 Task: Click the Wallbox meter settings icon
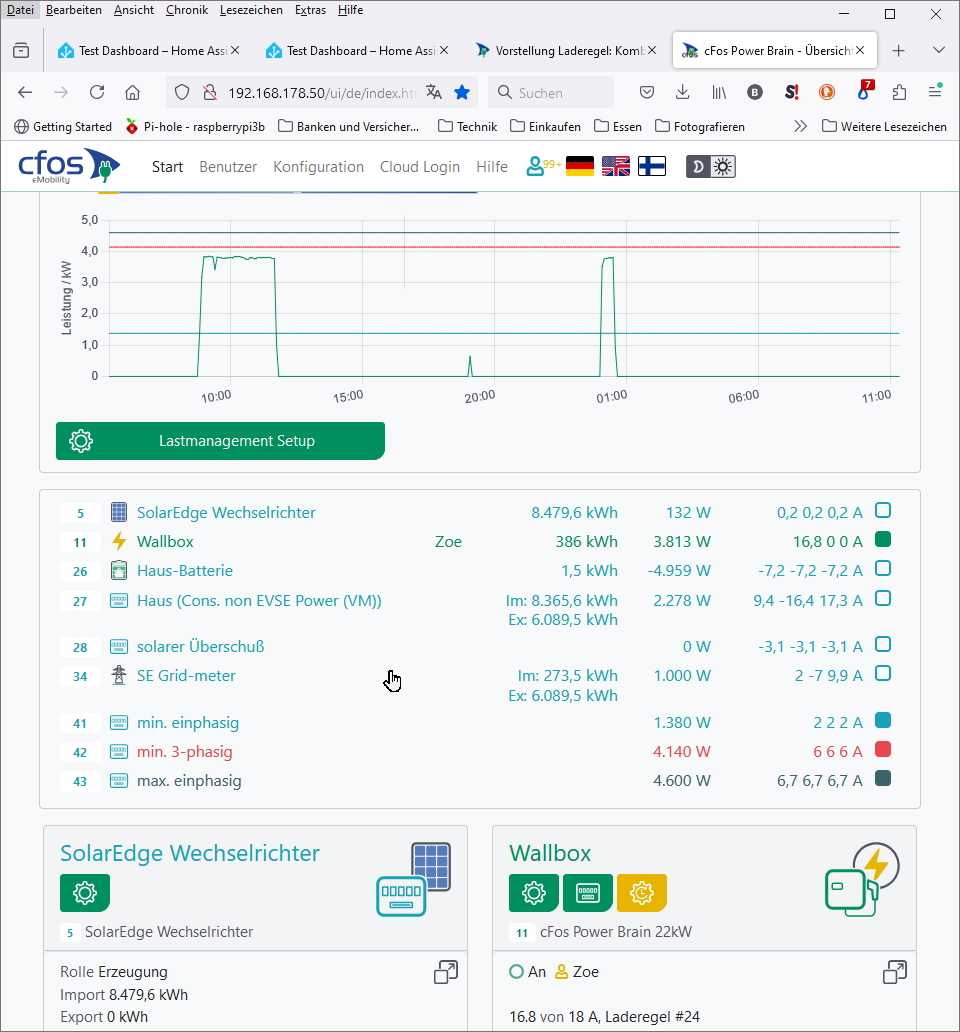(588, 892)
